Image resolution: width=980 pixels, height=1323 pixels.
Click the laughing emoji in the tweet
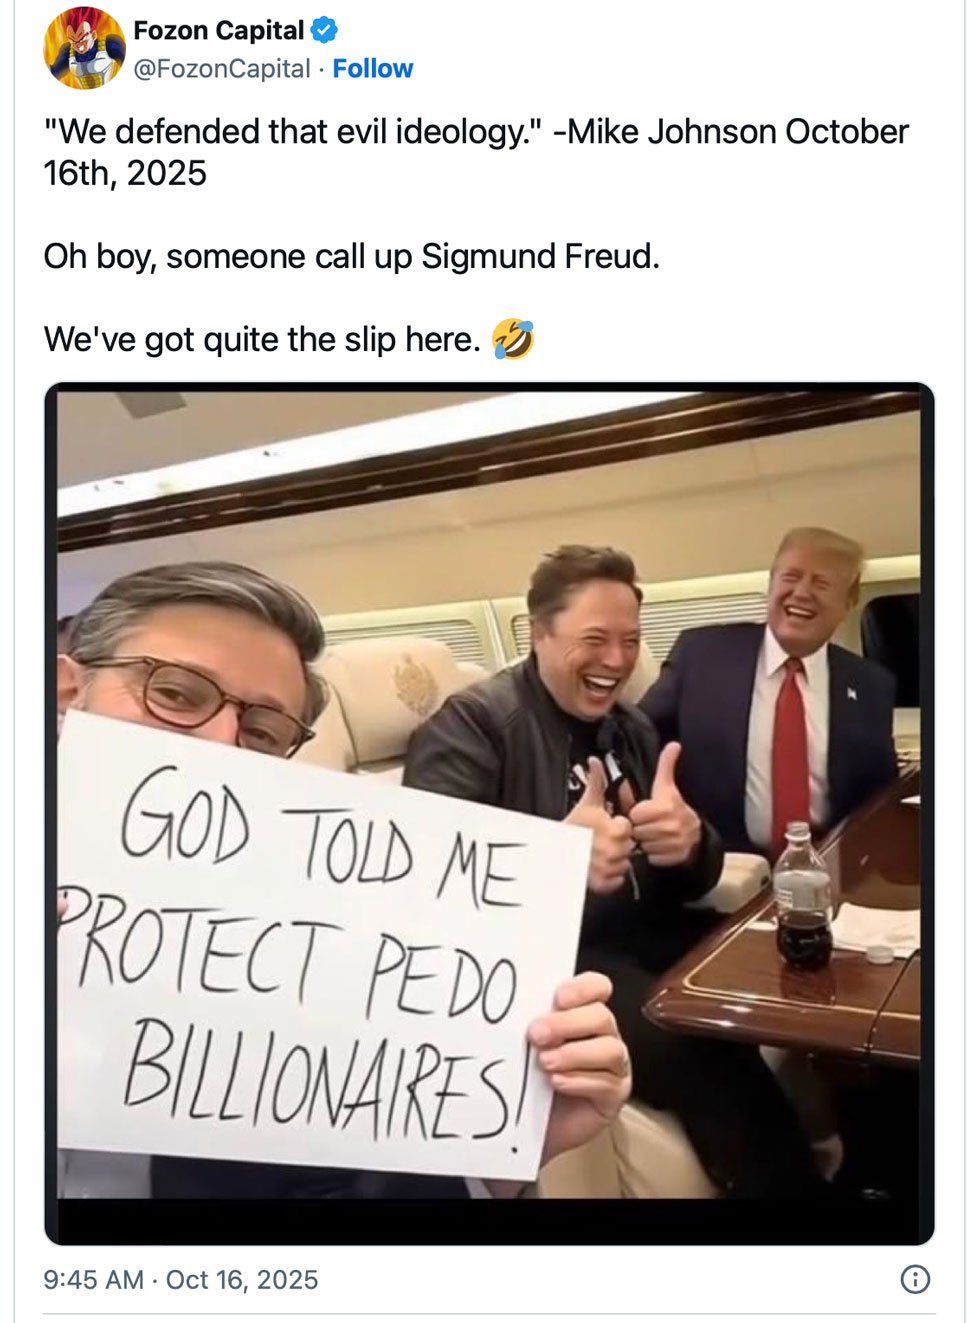pos(513,339)
